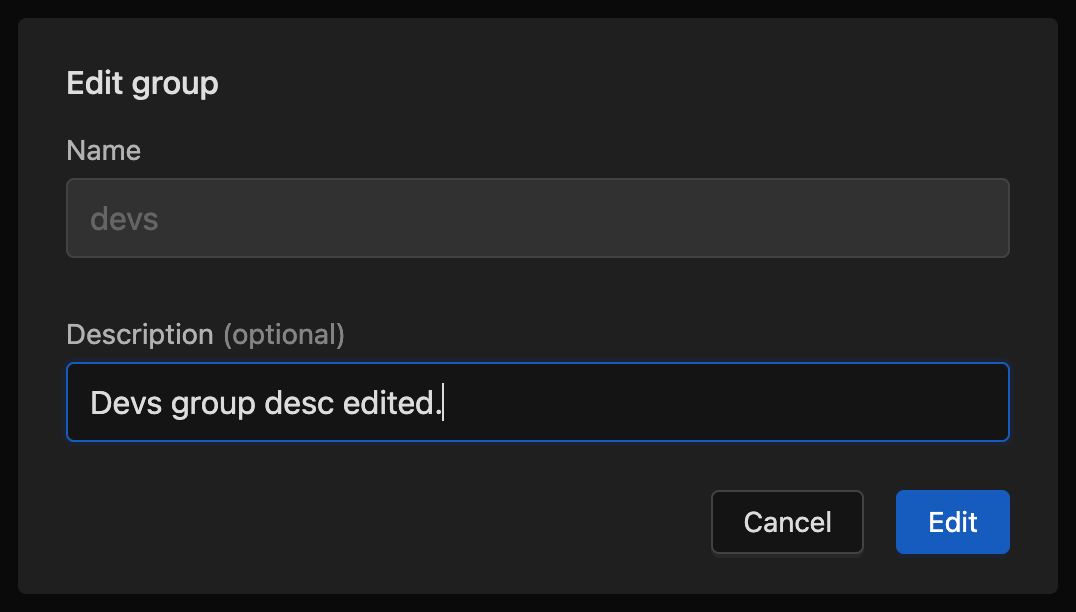
Task: Click blank dialog area left of Cancel
Action: [384, 522]
